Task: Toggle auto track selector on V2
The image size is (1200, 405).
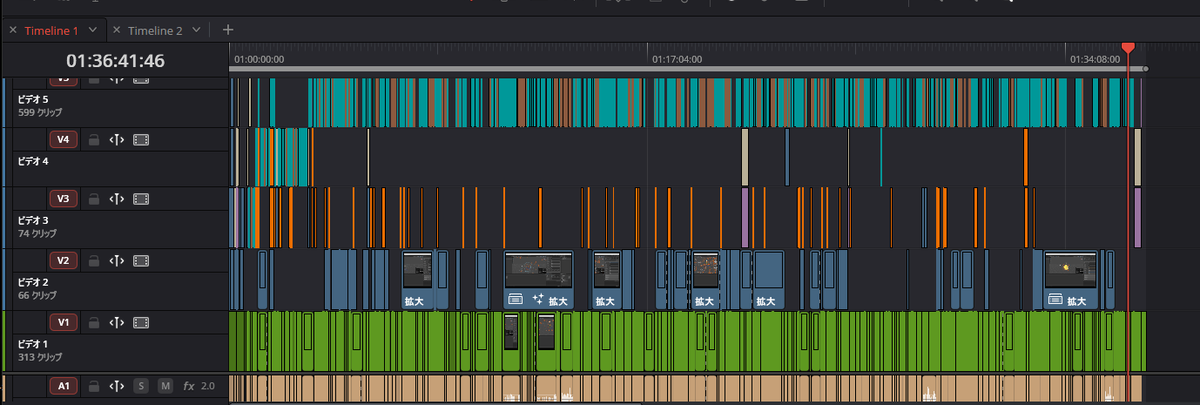Action: [117, 261]
